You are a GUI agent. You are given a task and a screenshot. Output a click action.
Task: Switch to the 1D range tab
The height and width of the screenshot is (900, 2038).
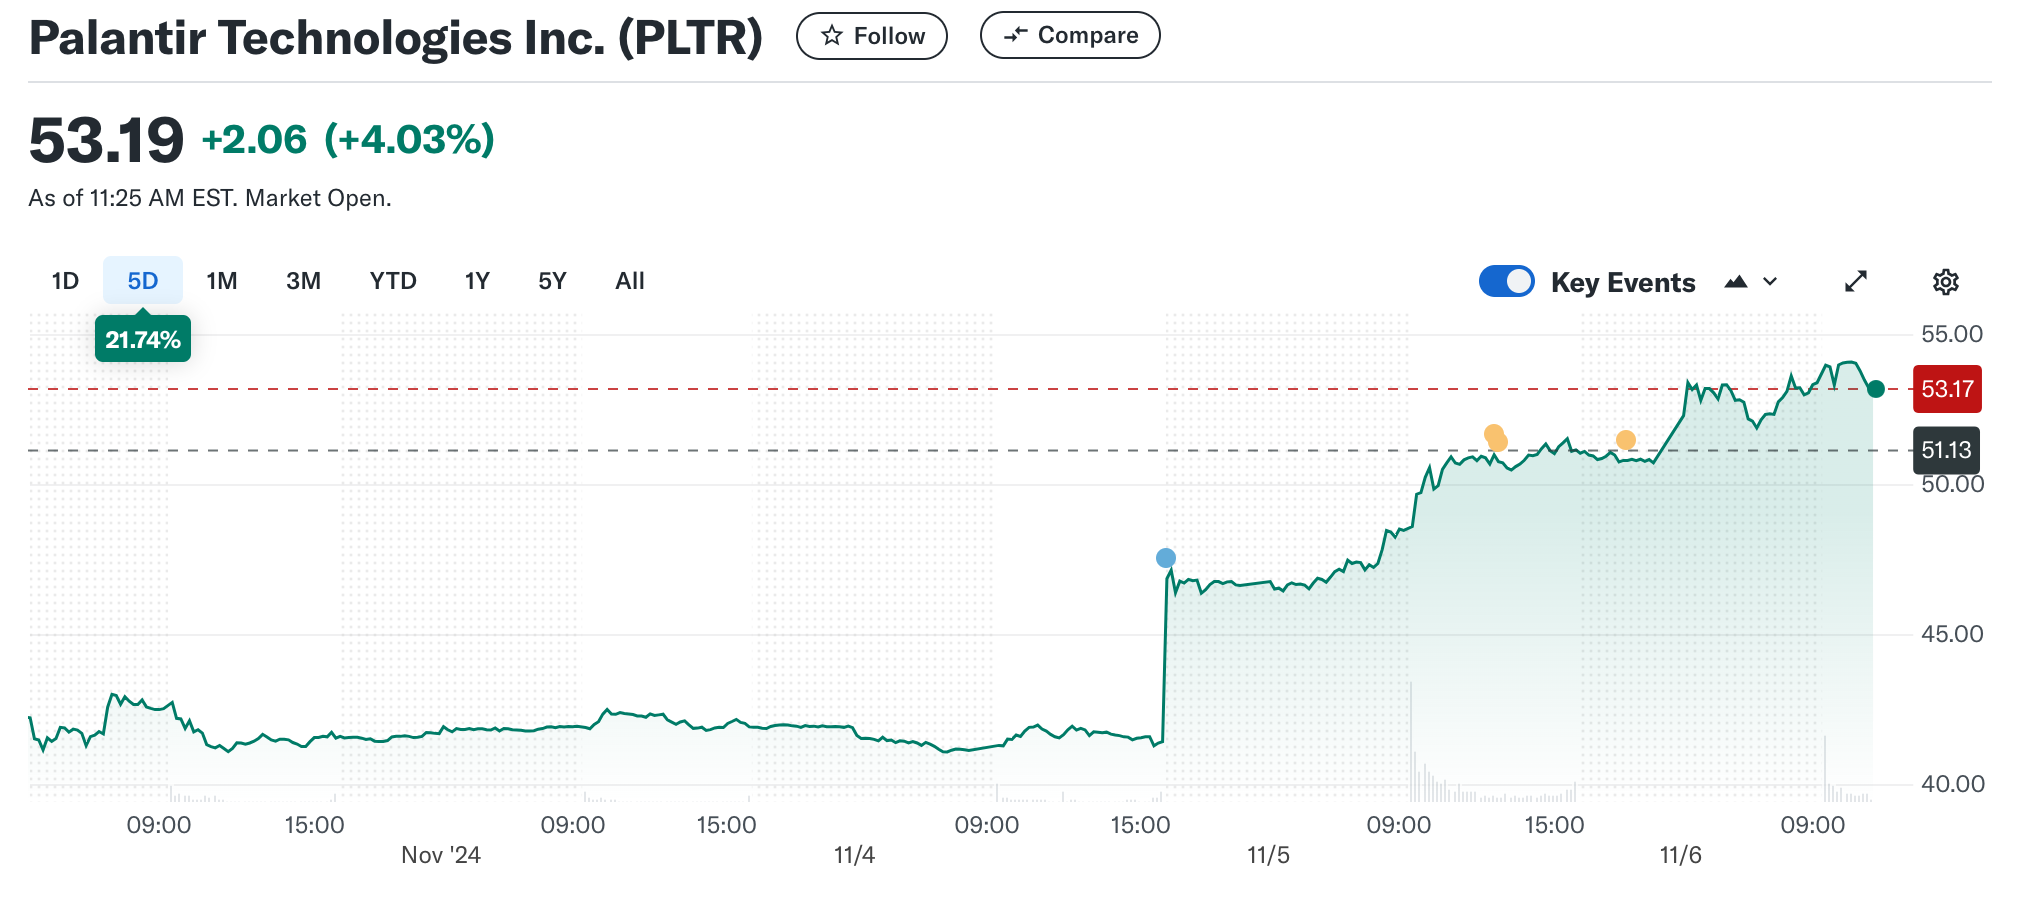point(65,281)
